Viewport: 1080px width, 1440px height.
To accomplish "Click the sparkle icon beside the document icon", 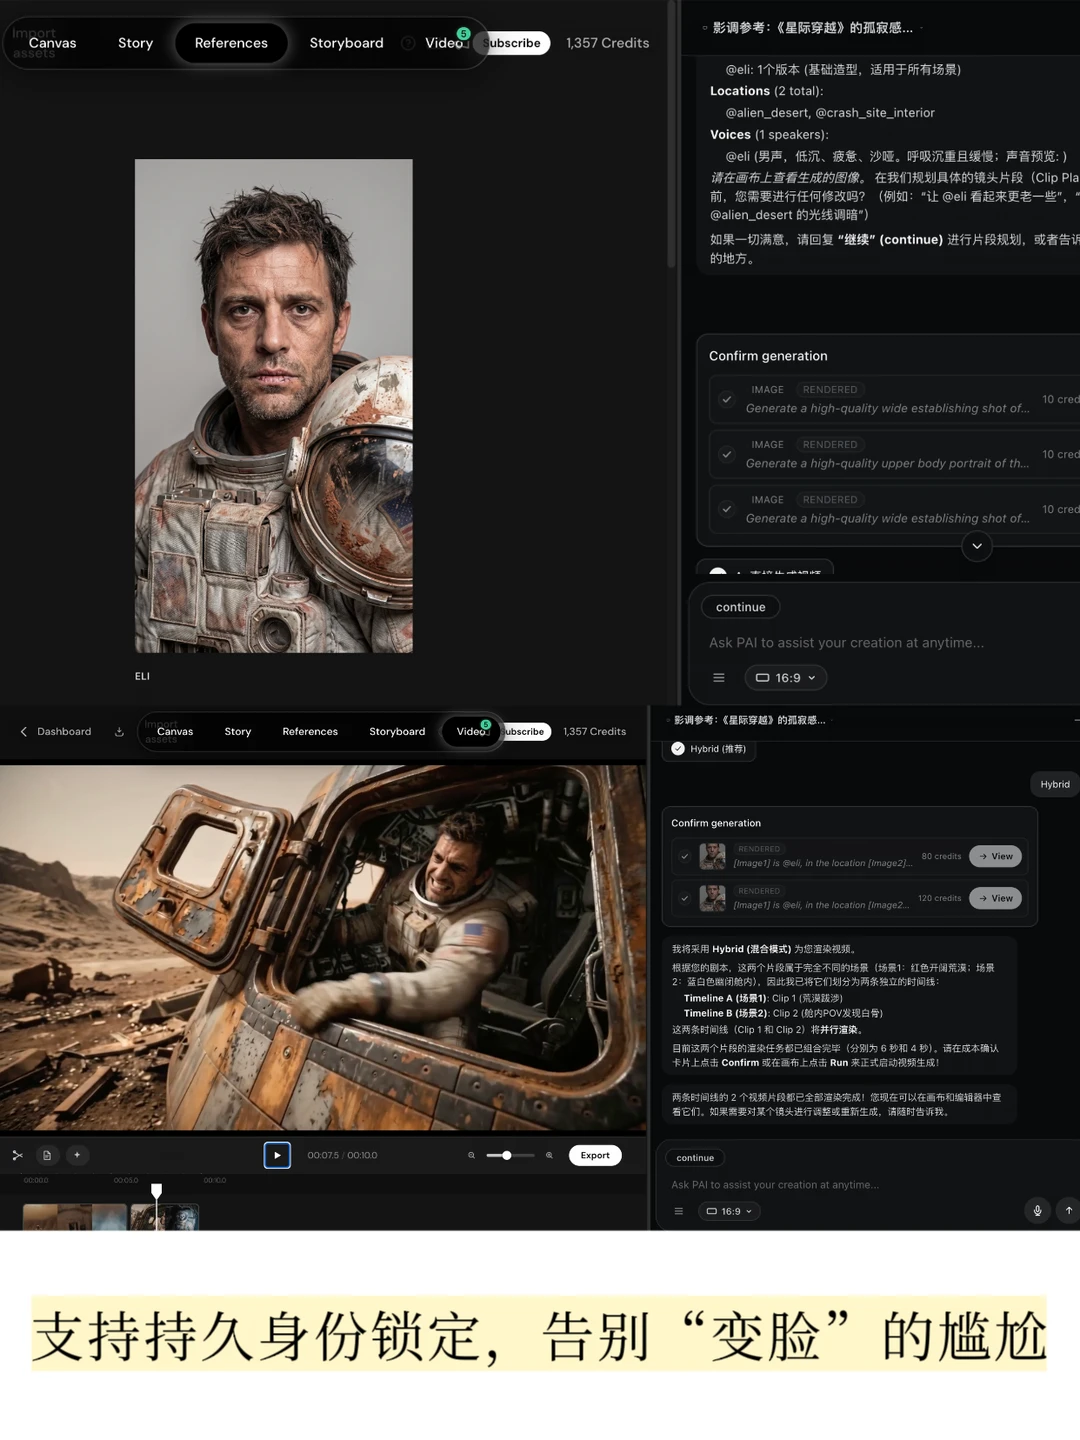I will 77,1155.
